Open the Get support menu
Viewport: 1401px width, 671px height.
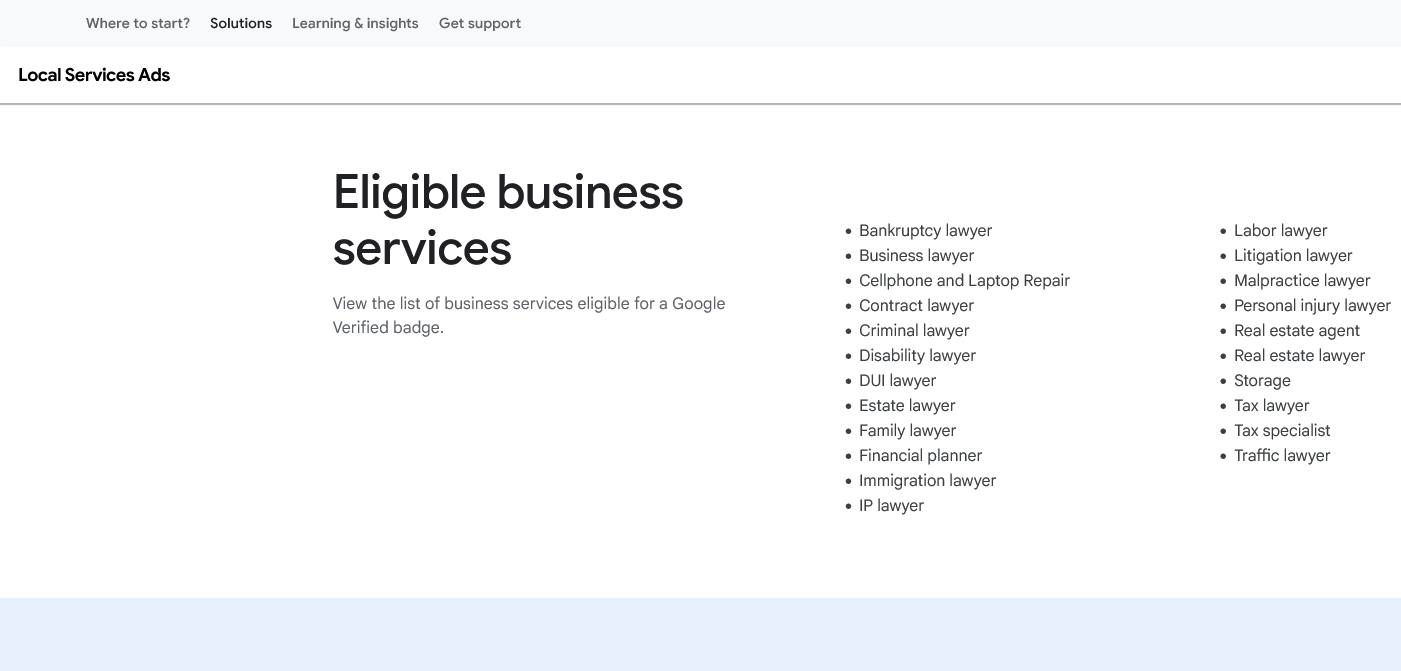pyautogui.click(x=480, y=23)
